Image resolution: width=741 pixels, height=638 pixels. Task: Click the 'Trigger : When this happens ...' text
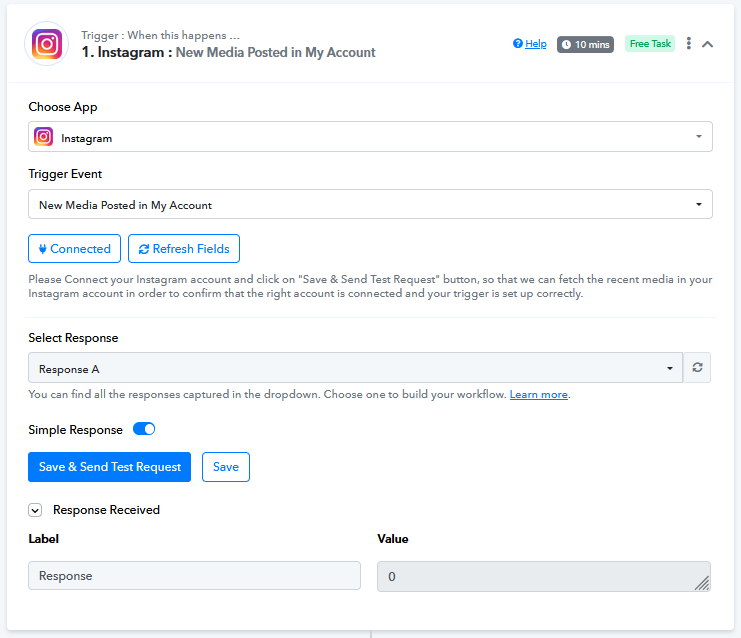pyautogui.click(x=161, y=35)
